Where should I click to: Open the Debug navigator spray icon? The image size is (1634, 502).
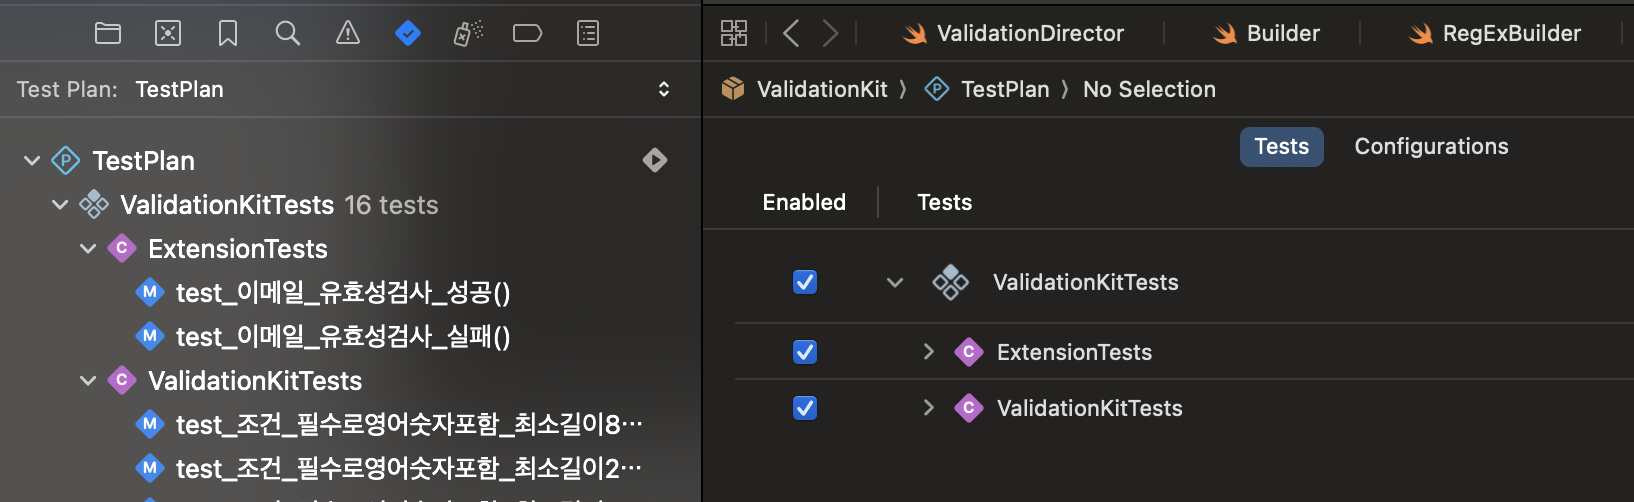point(468,33)
